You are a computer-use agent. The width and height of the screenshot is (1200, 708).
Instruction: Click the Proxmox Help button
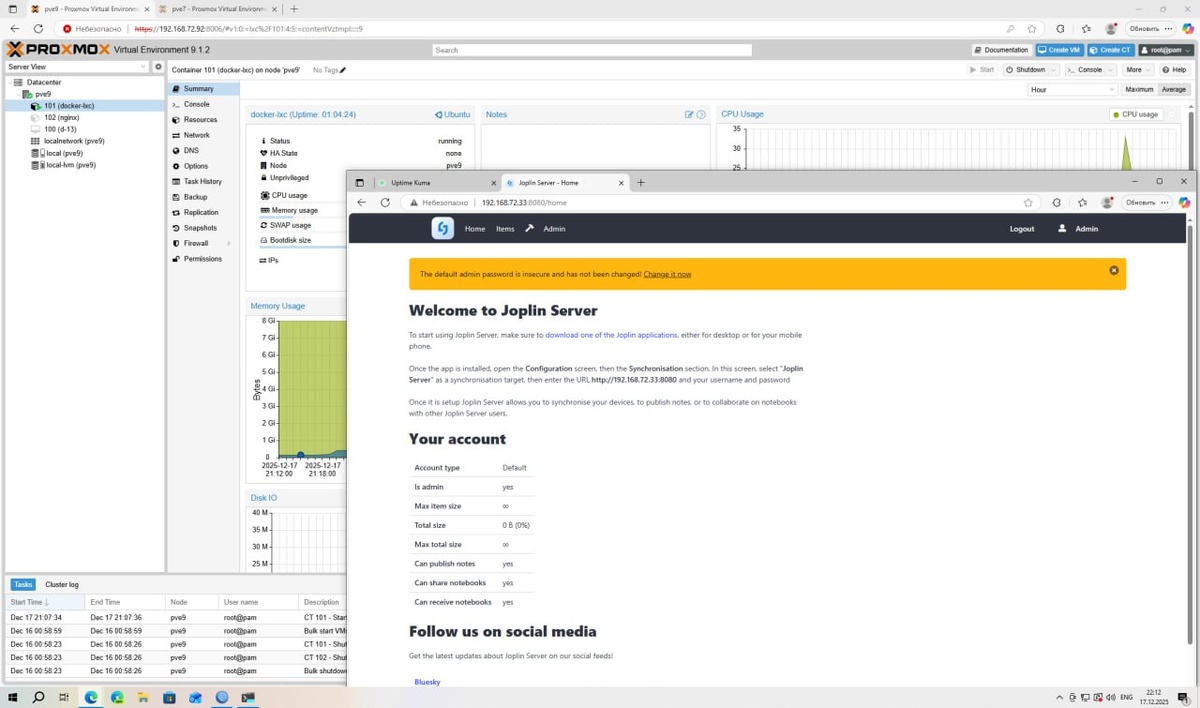pyautogui.click(x=1174, y=70)
